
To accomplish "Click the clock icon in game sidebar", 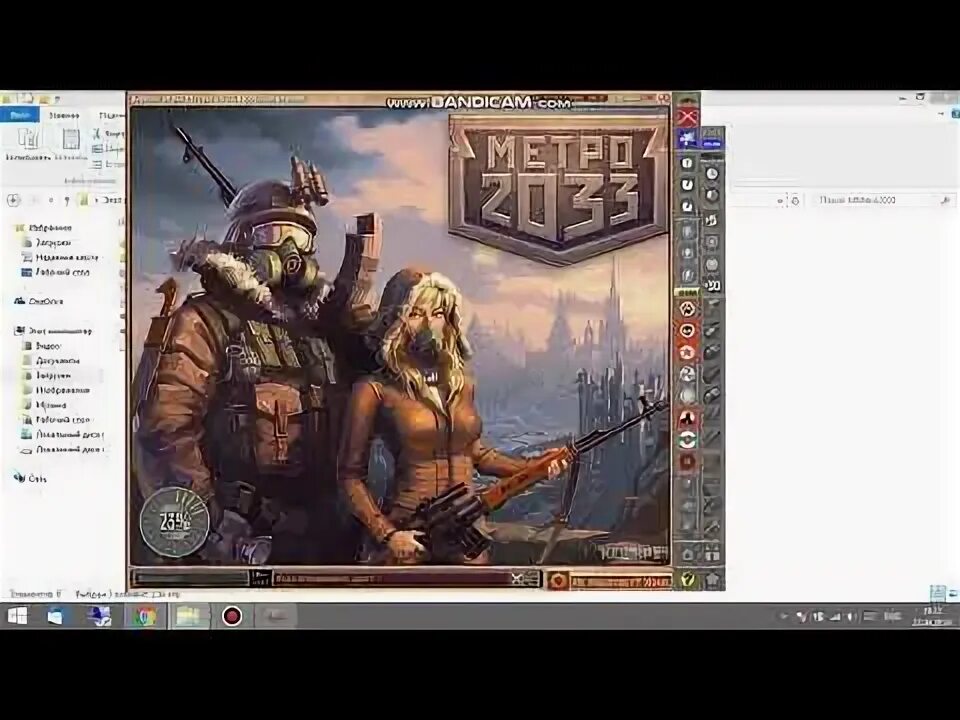I will click(x=711, y=174).
